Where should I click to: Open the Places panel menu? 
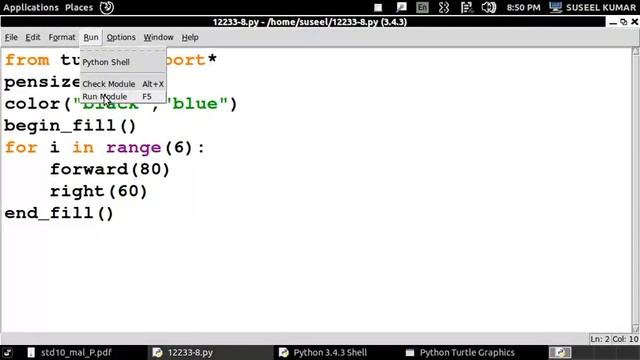(79, 7)
